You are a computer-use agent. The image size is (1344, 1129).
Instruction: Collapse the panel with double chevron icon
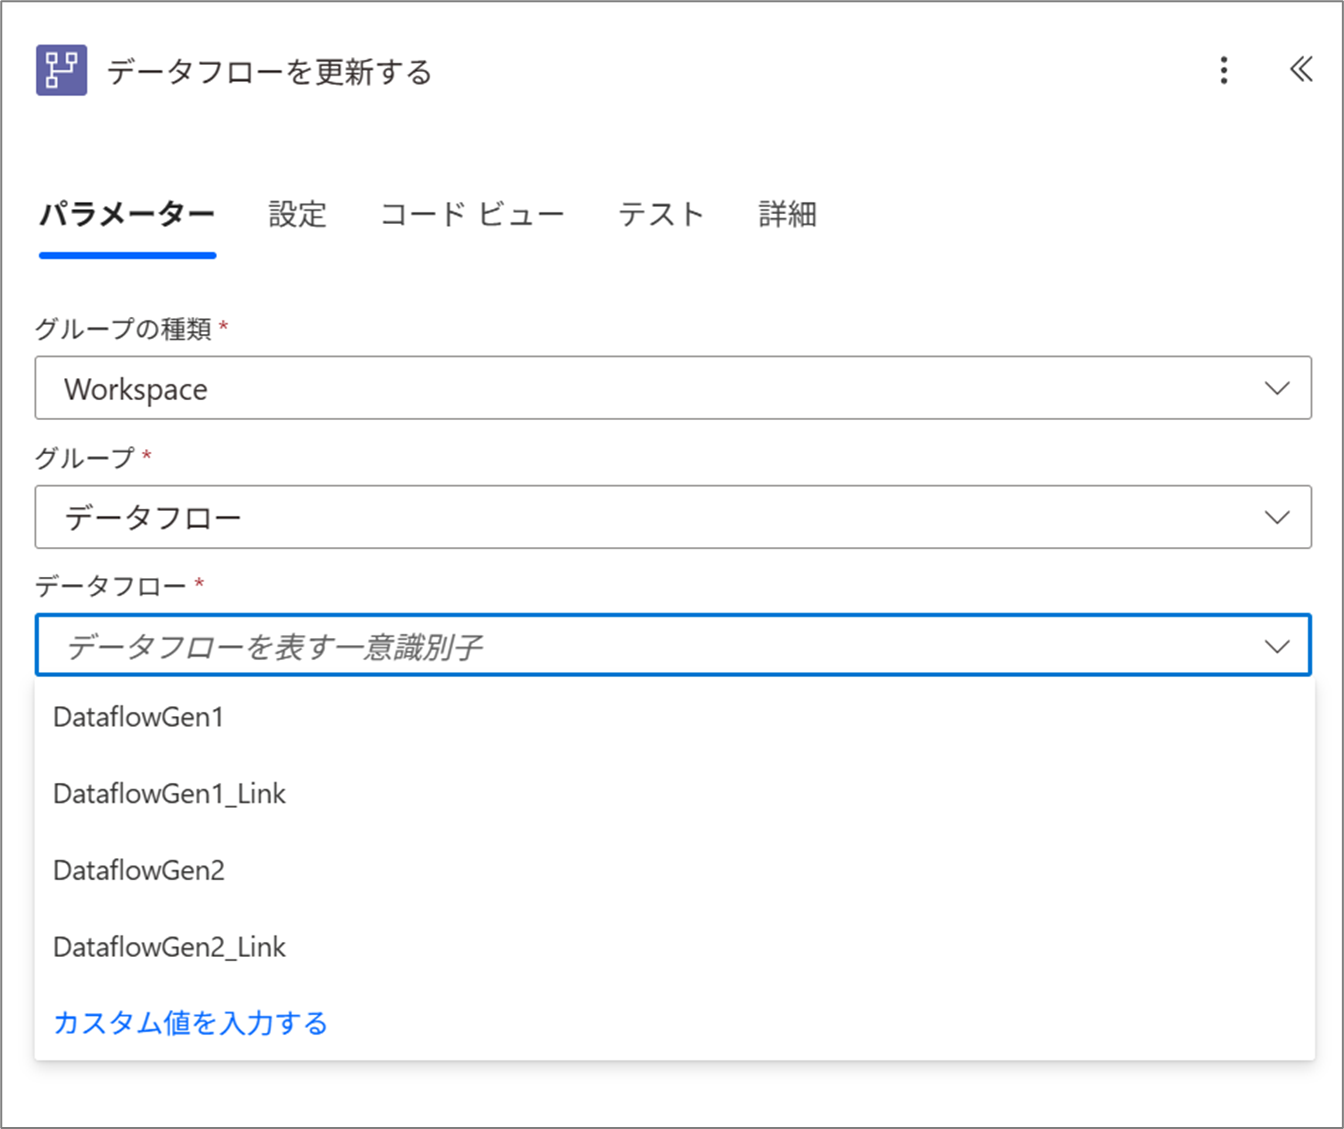click(x=1300, y=69)
